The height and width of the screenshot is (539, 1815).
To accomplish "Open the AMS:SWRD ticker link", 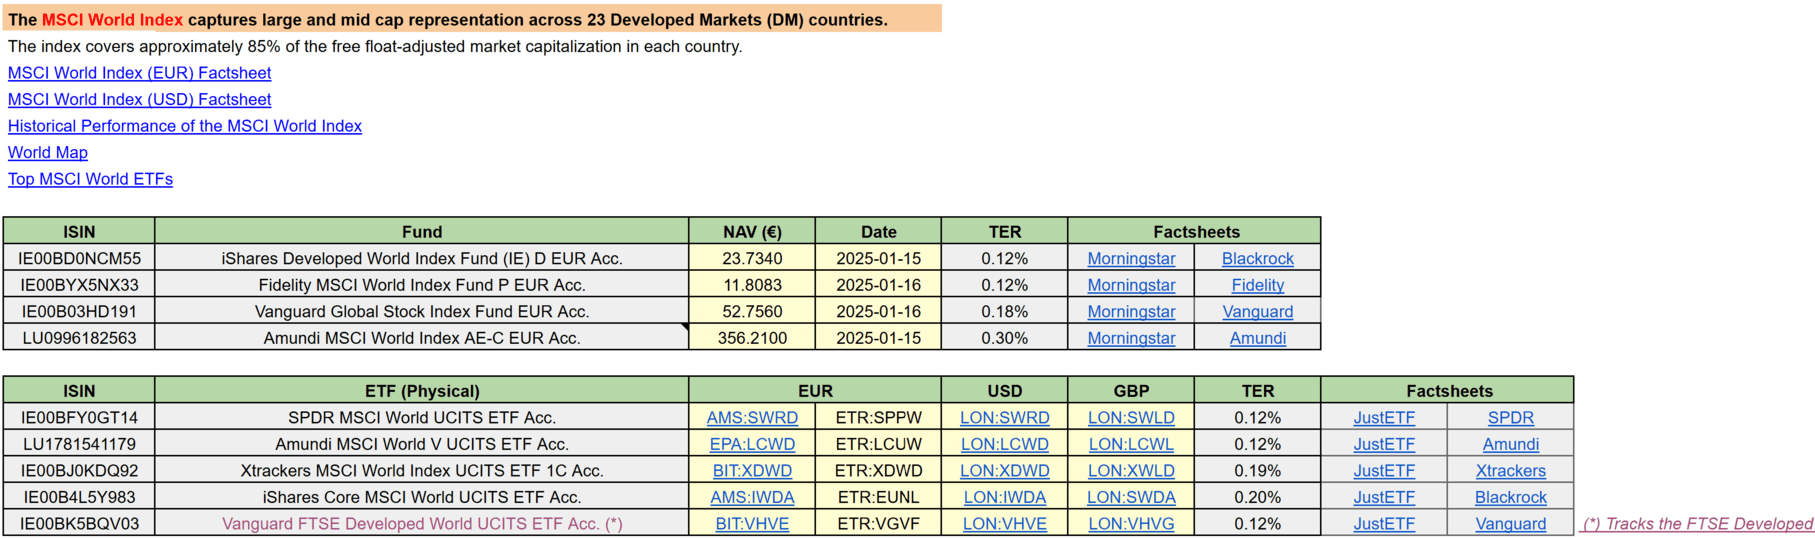I will pyautogui.click(x=752, y=417).
